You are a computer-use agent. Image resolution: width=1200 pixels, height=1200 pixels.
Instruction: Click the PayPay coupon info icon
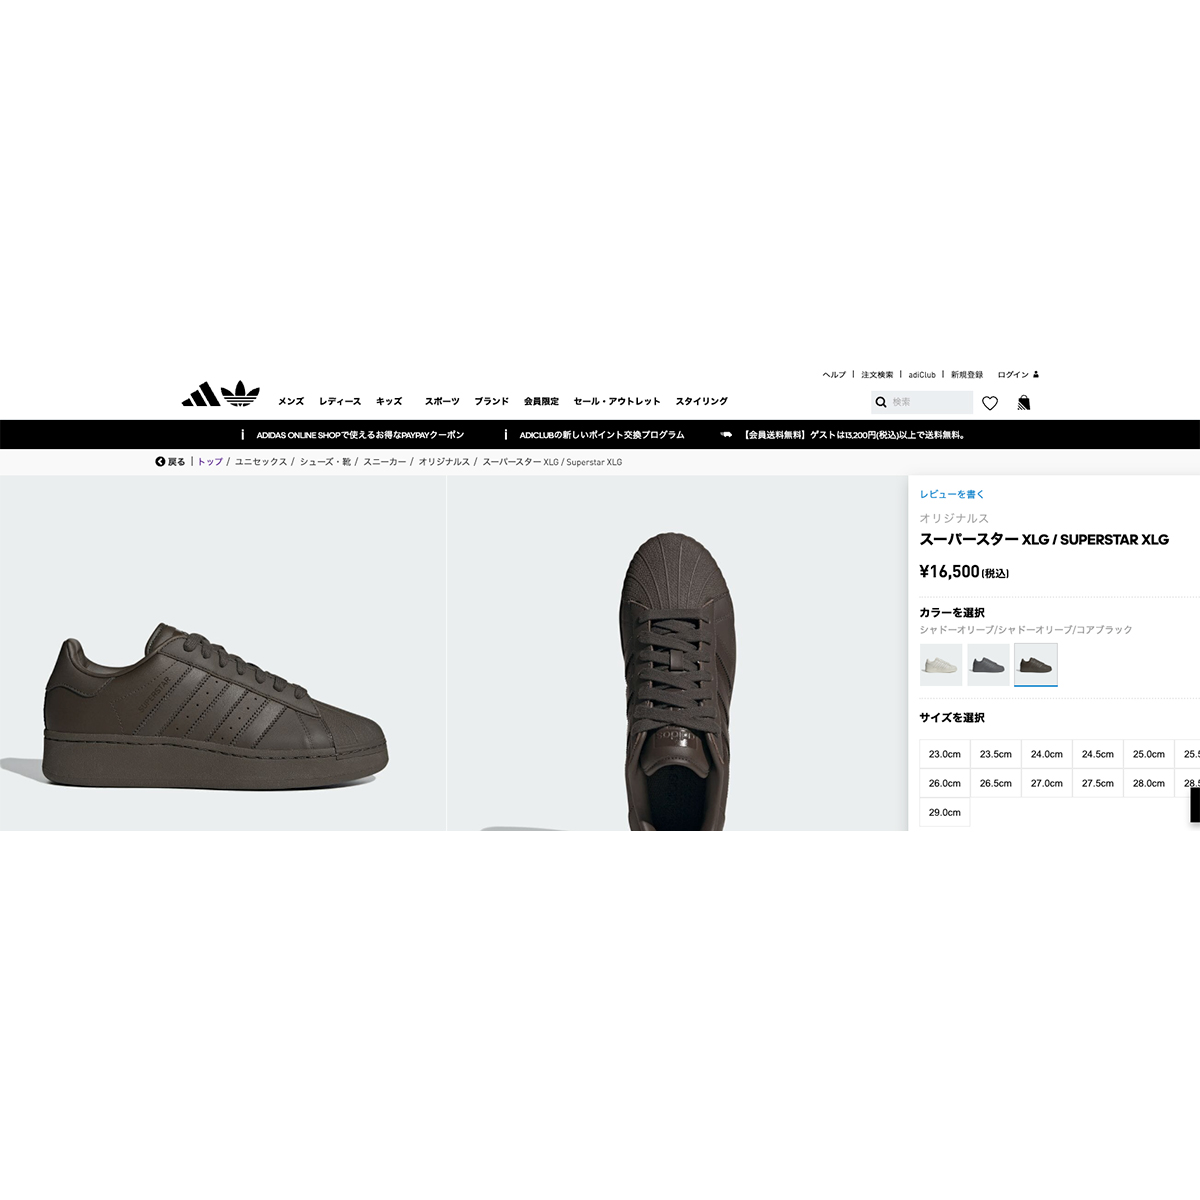(242, 435)
